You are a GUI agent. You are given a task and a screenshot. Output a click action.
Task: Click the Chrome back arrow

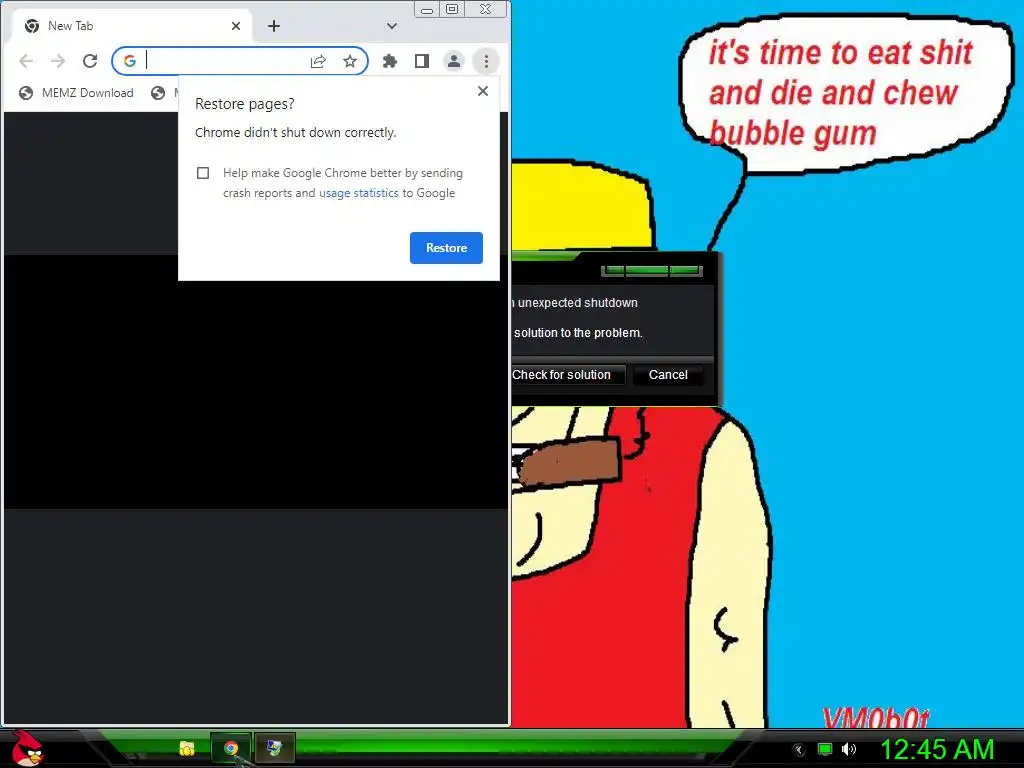[26, 61]
